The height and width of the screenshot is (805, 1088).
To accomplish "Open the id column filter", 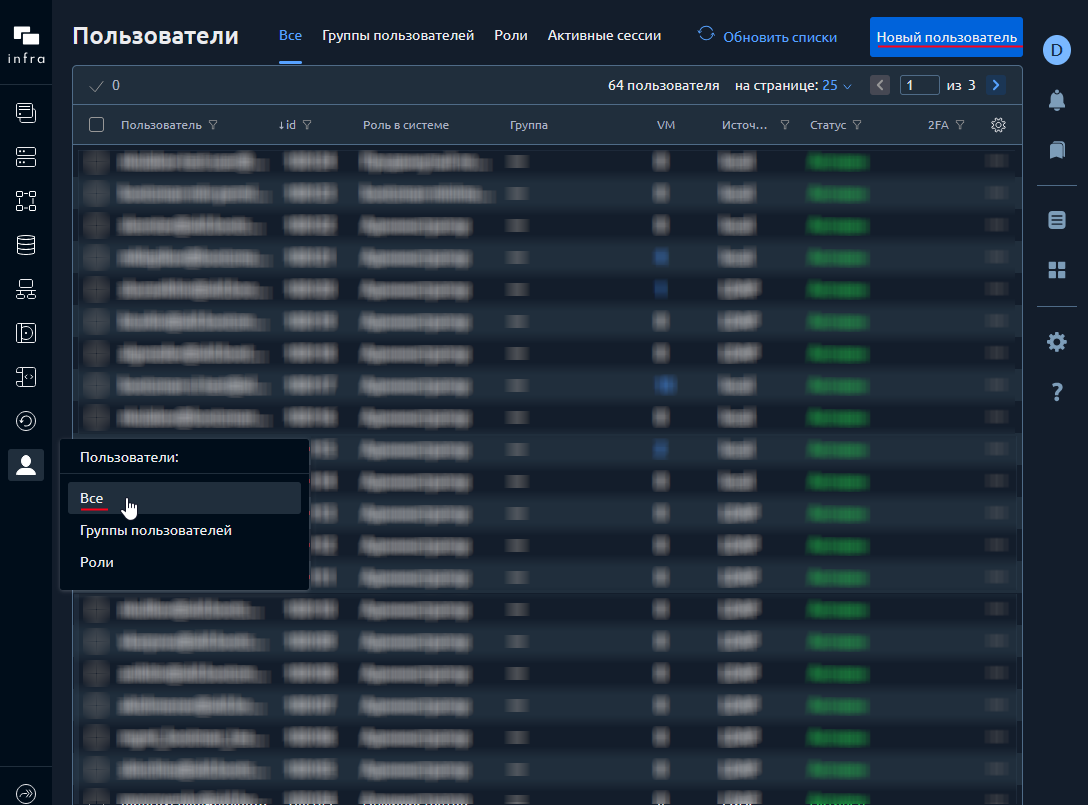I will [x=307, y=125].
